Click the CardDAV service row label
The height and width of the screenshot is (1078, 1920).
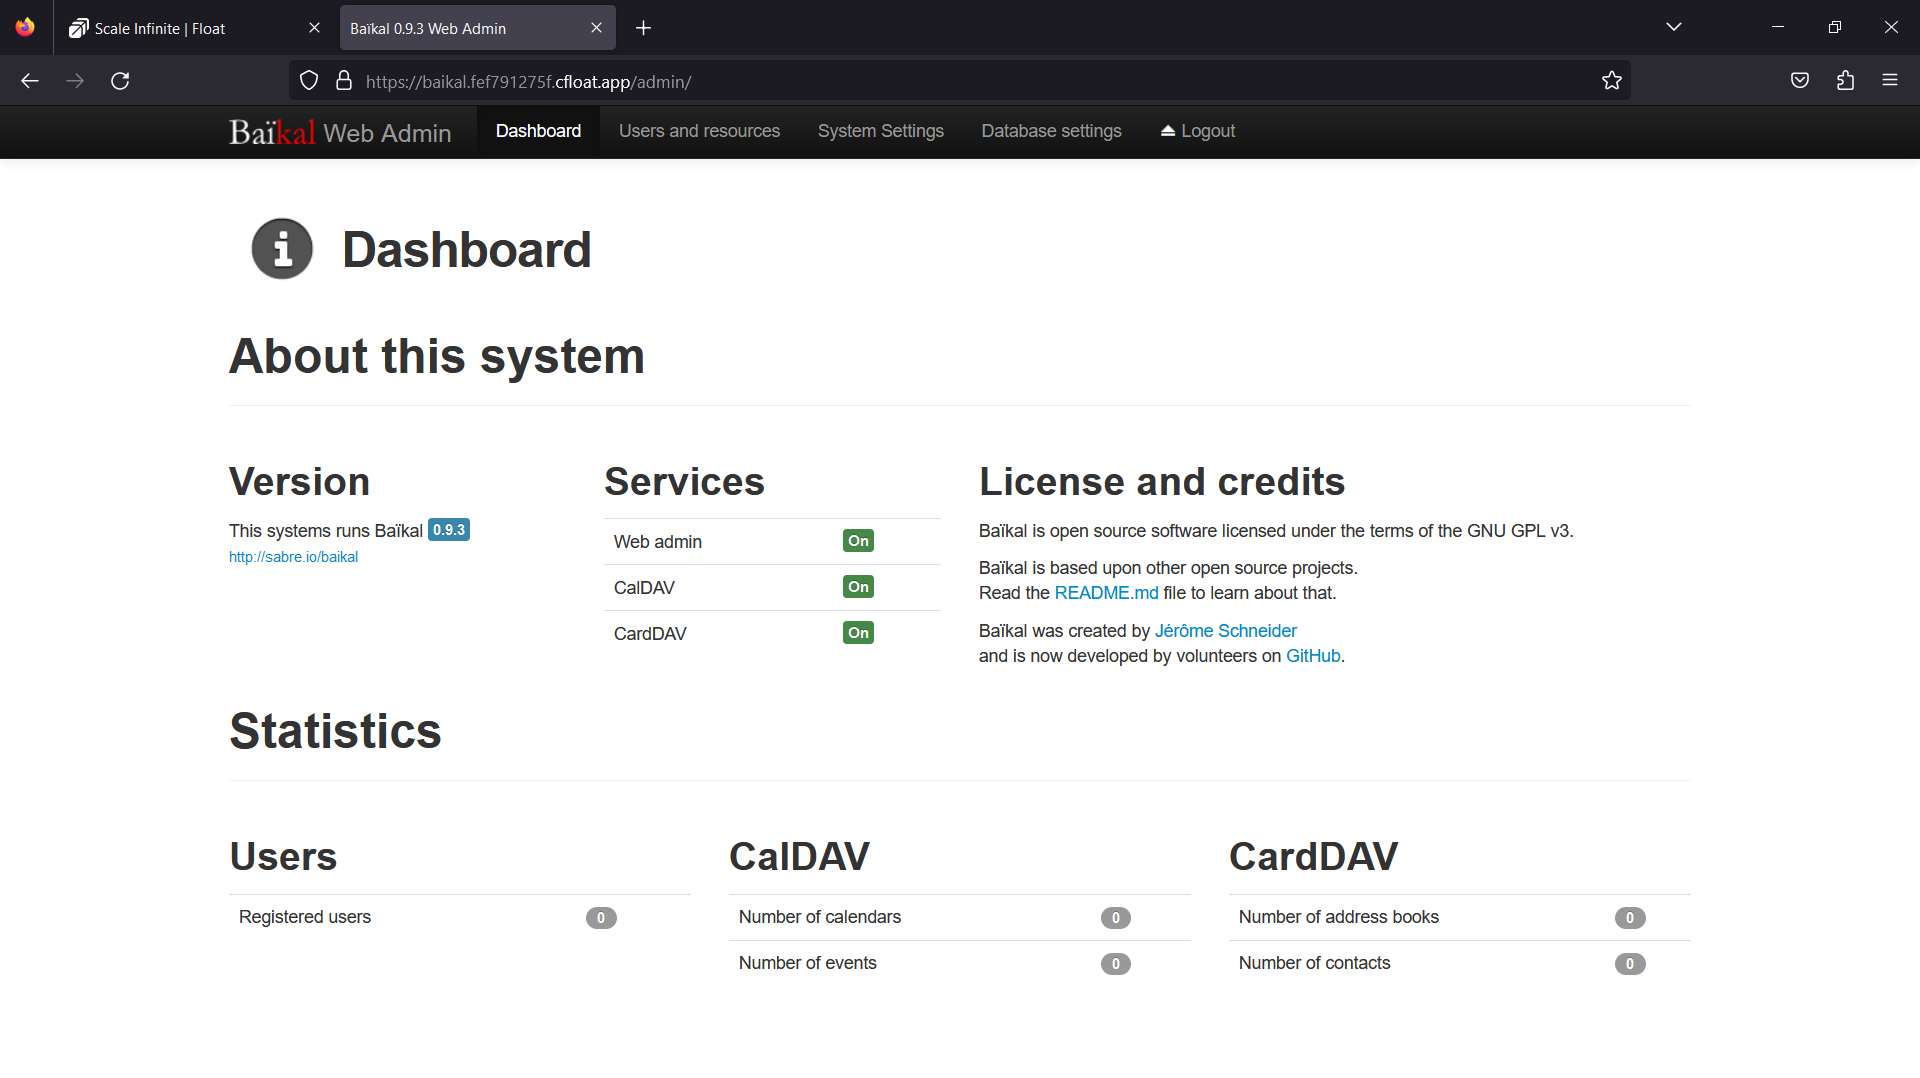point(650,634)
